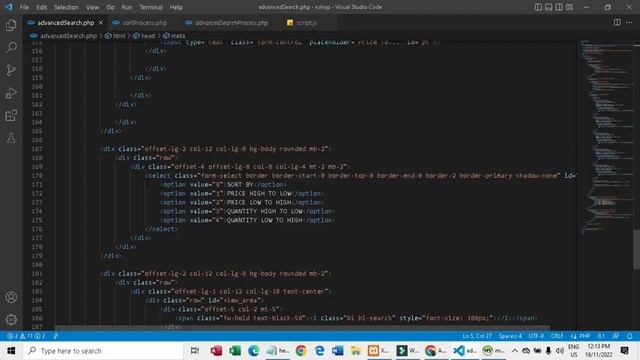Click the horizontal editor scrollbar
This screenshot has width=640, height=360.
point(302,328)
